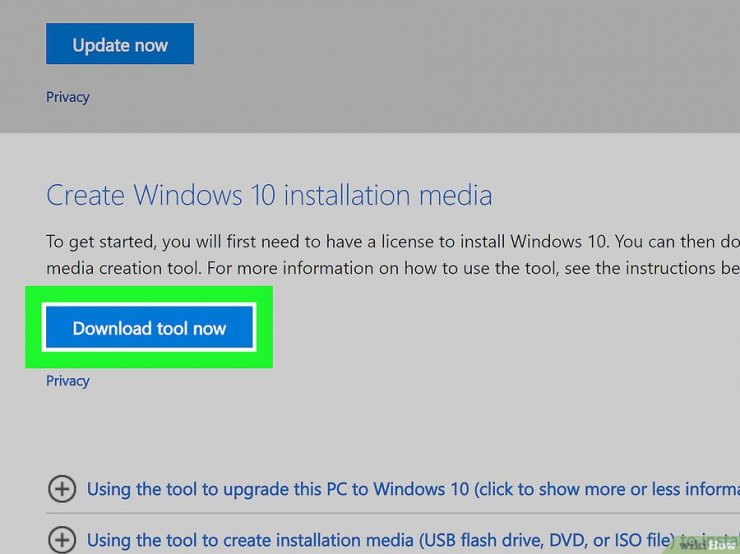
Task: Open the Privacy link below Download tool now
Action: (67, 381)
